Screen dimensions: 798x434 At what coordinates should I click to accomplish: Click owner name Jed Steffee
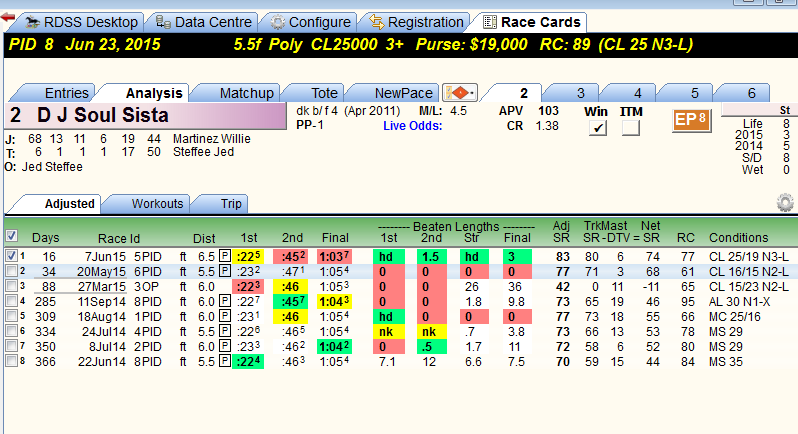pyautogui.click(x=52, y=167)
